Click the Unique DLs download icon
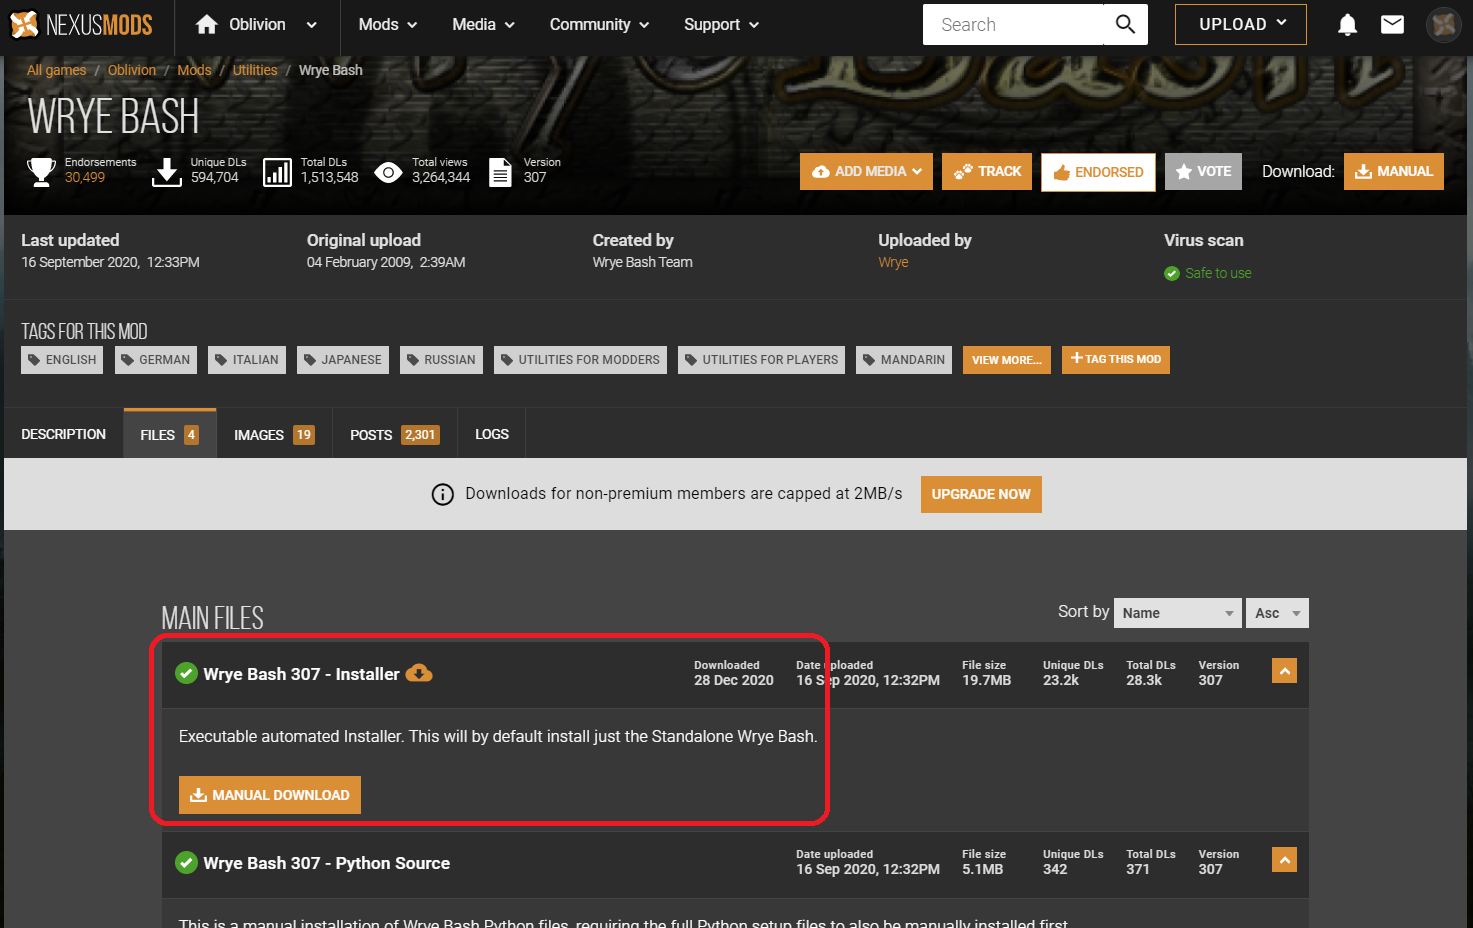The height and width of the screenshot is (928, 1473). point(166,172)
